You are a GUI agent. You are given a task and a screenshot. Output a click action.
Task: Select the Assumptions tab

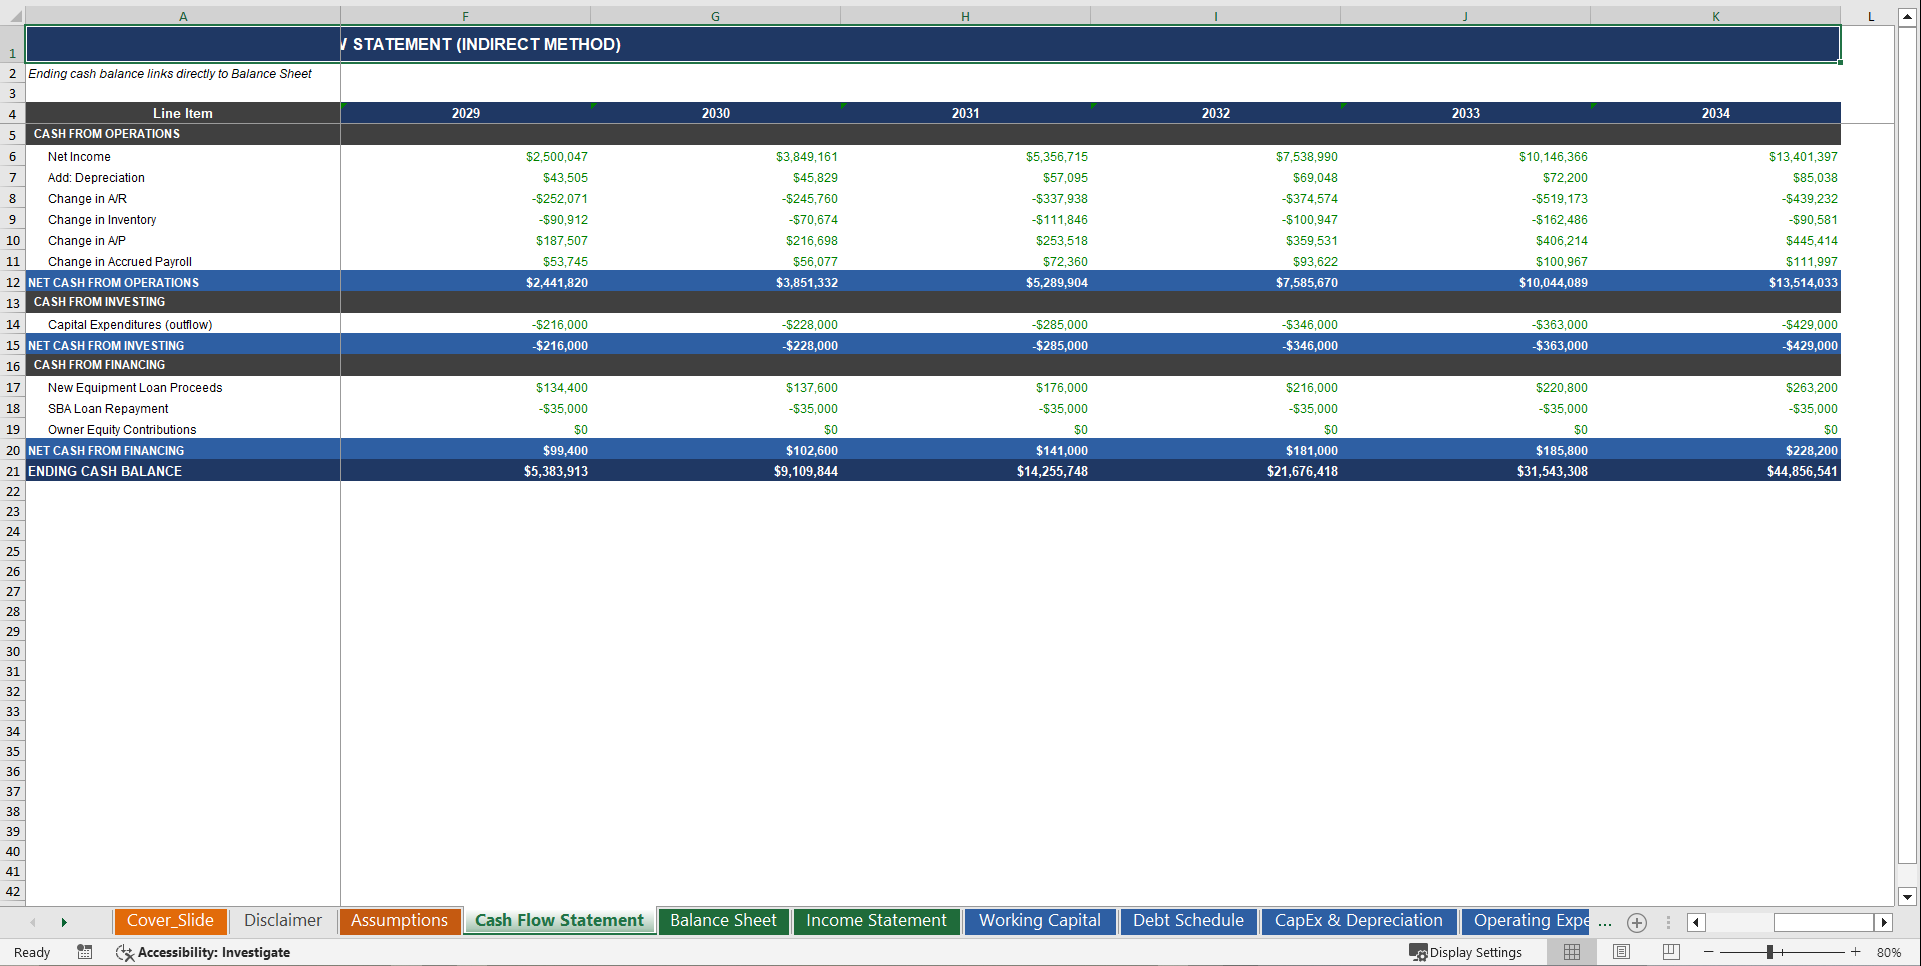pos(399,921)
